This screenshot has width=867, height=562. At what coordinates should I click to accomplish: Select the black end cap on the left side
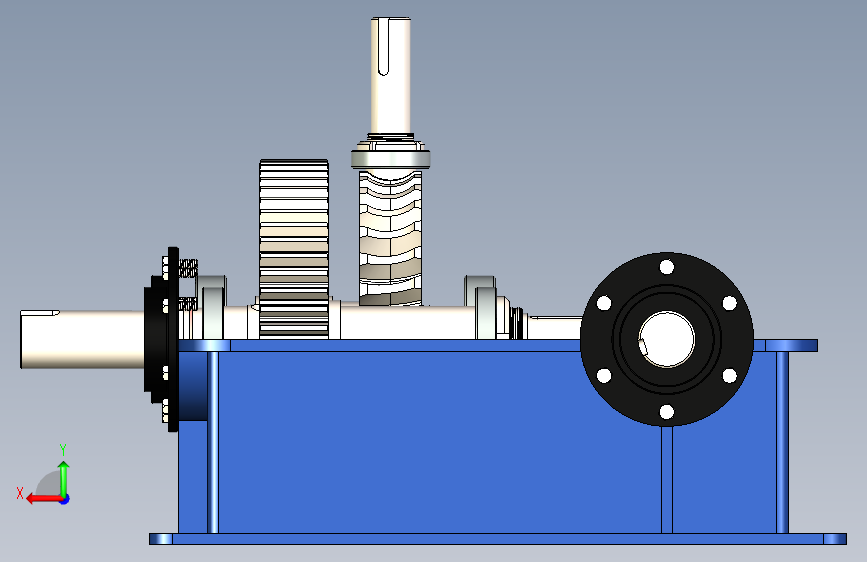click(161, 339)
